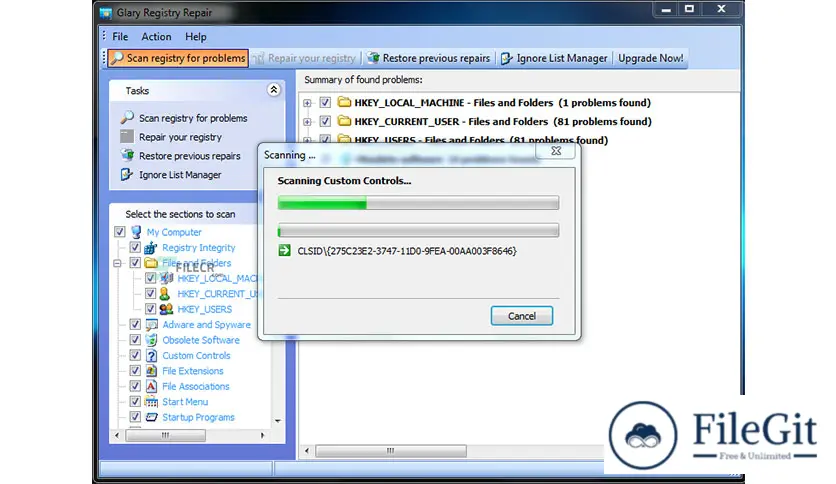
Task: Click Scan registry for problems toolbar button
Action: 178,58
